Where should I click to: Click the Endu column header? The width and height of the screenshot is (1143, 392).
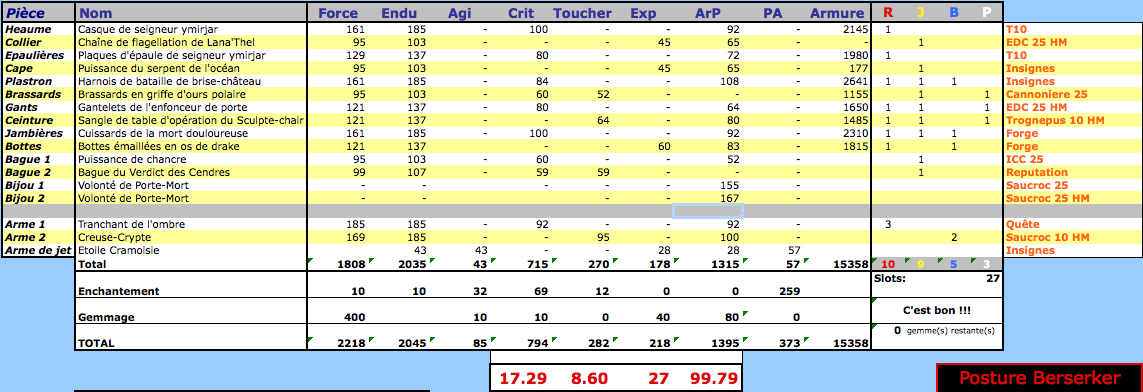[399, 12]
